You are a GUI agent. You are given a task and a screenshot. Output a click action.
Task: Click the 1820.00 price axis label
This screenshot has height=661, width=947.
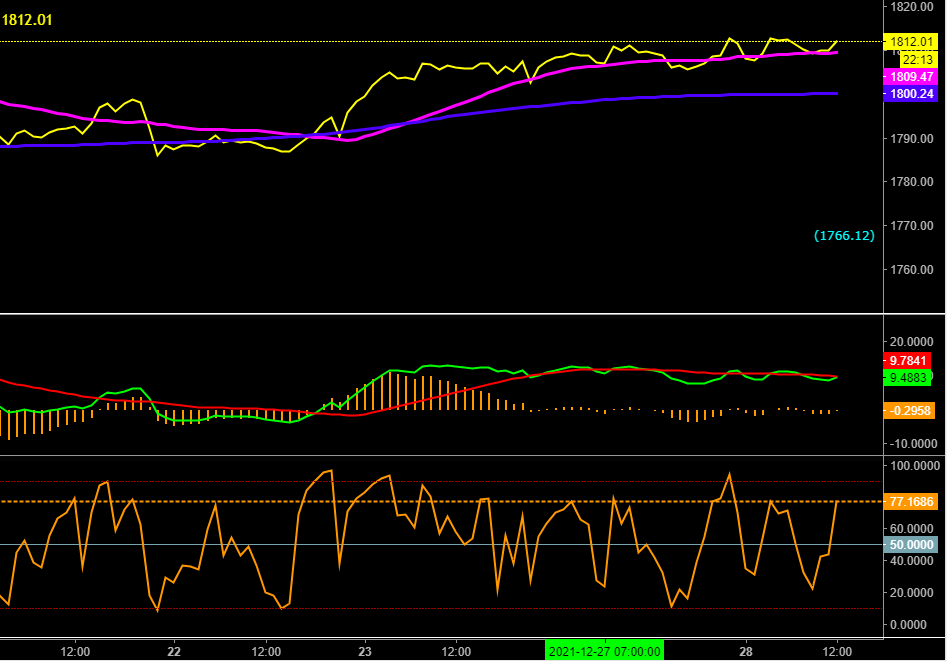point(912,7)
